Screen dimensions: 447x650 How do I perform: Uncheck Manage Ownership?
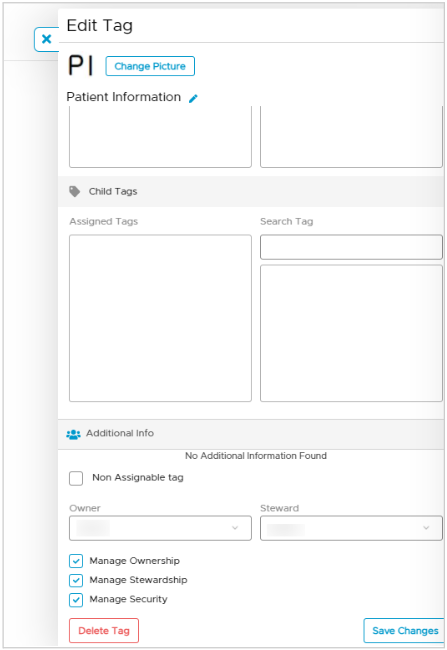coord(76,561)
